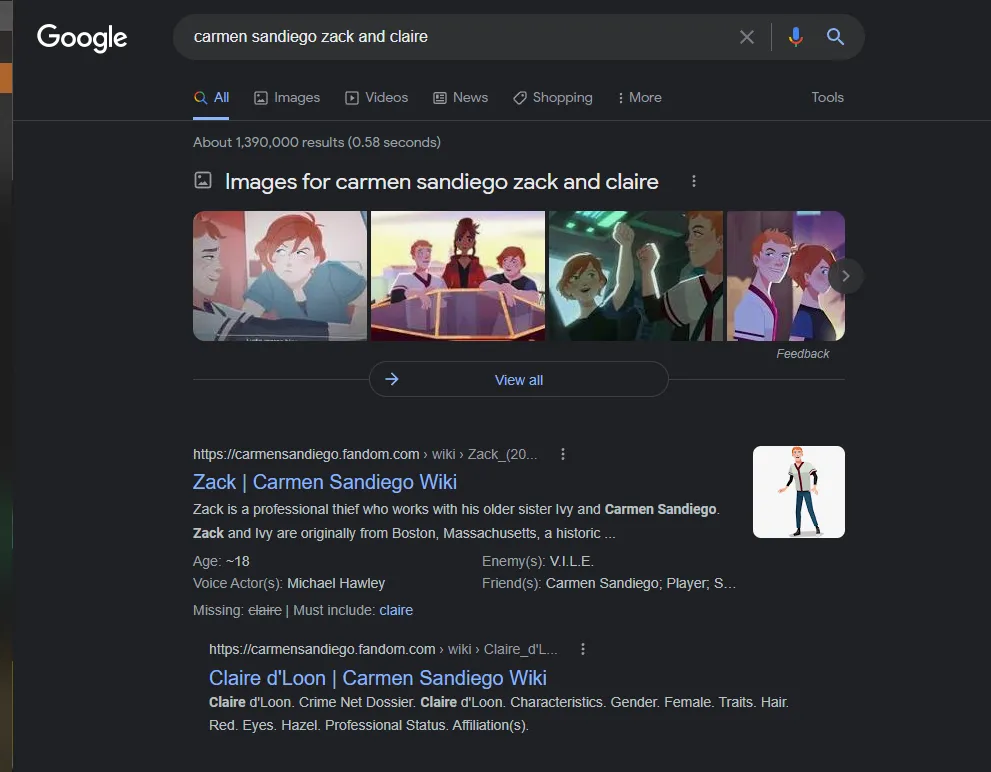991x772 pixels.
Task: Click View all images button
Action: pos(519,379)
